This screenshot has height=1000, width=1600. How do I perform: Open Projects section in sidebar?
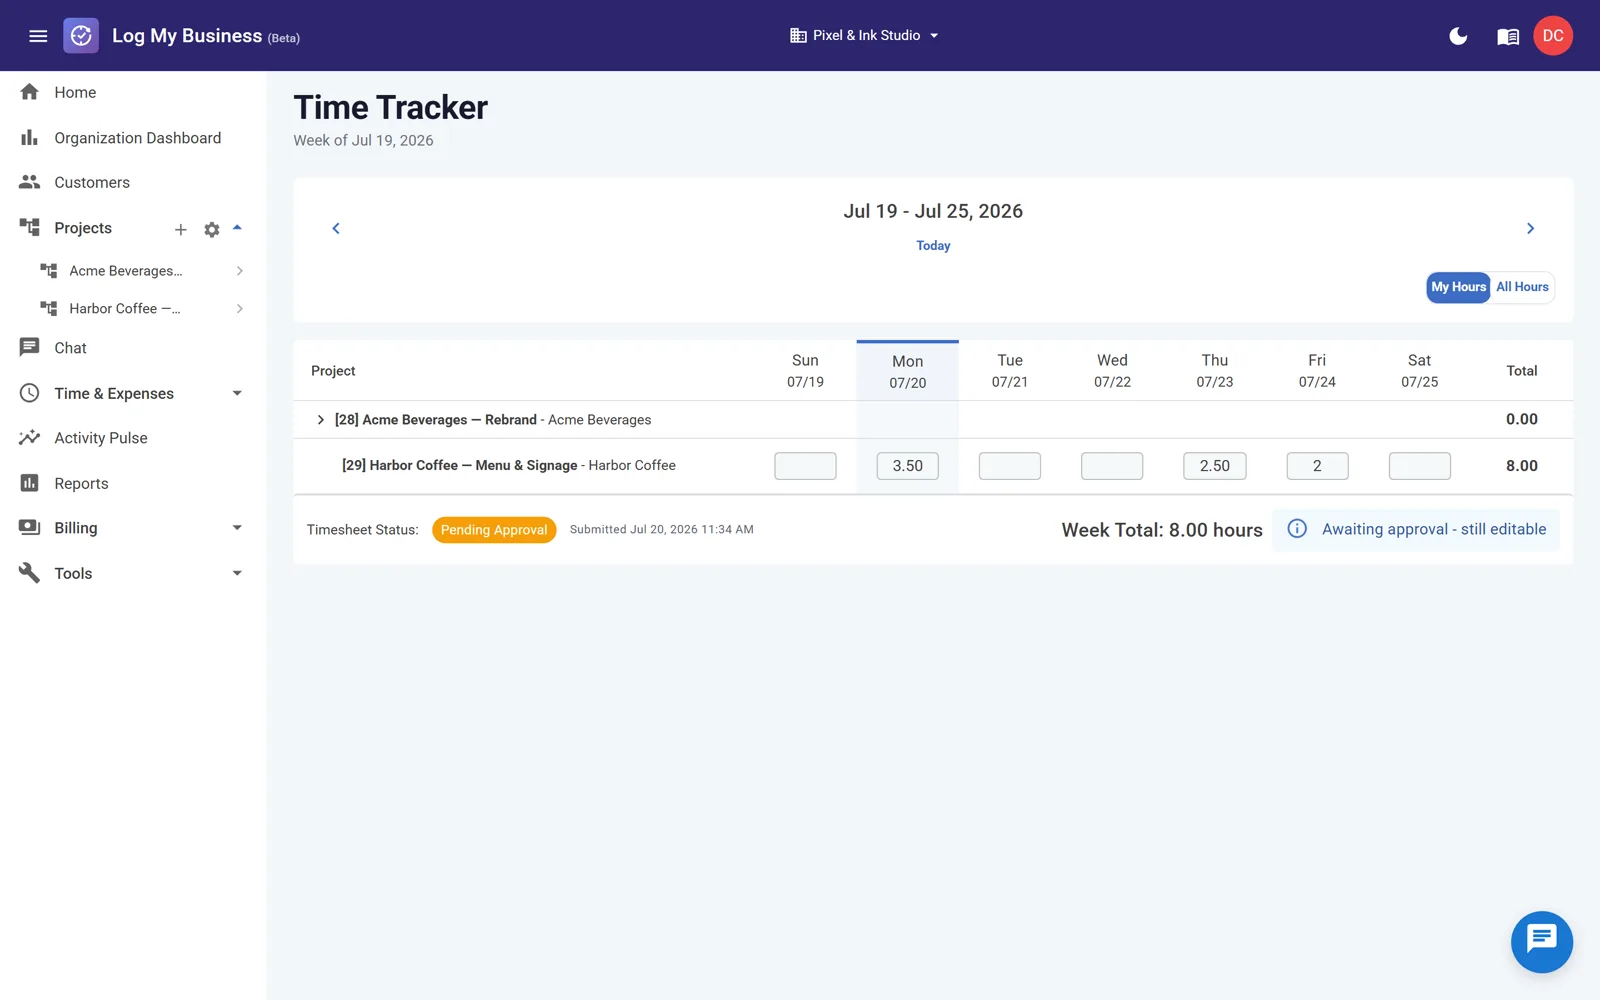(83, 228)
